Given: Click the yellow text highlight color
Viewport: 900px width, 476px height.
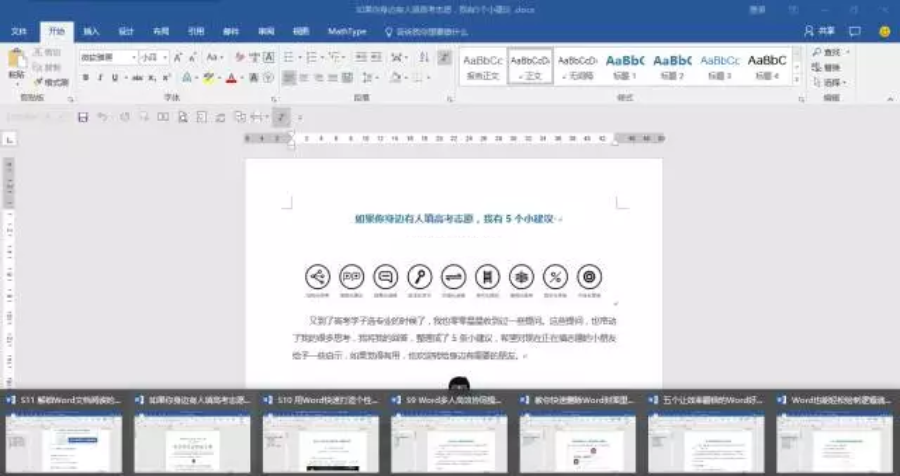Looking at the screenshot, I should 208,78.
